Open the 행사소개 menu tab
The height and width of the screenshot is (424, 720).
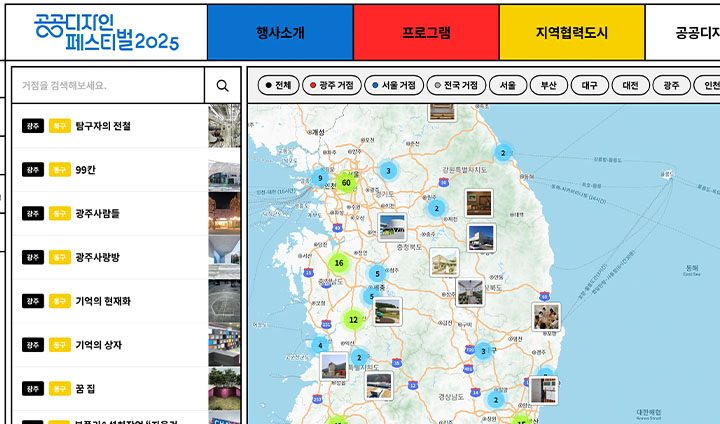point(280,32)
